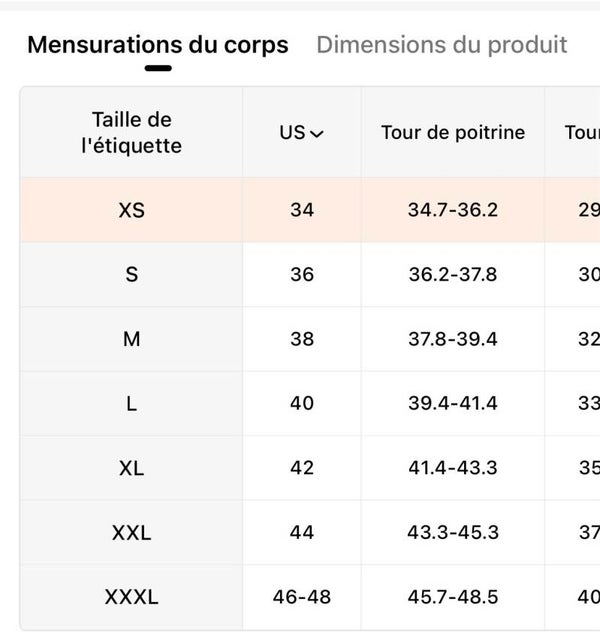
Task: Pick the XXL size label cell
Action: (x=131, y=533)
